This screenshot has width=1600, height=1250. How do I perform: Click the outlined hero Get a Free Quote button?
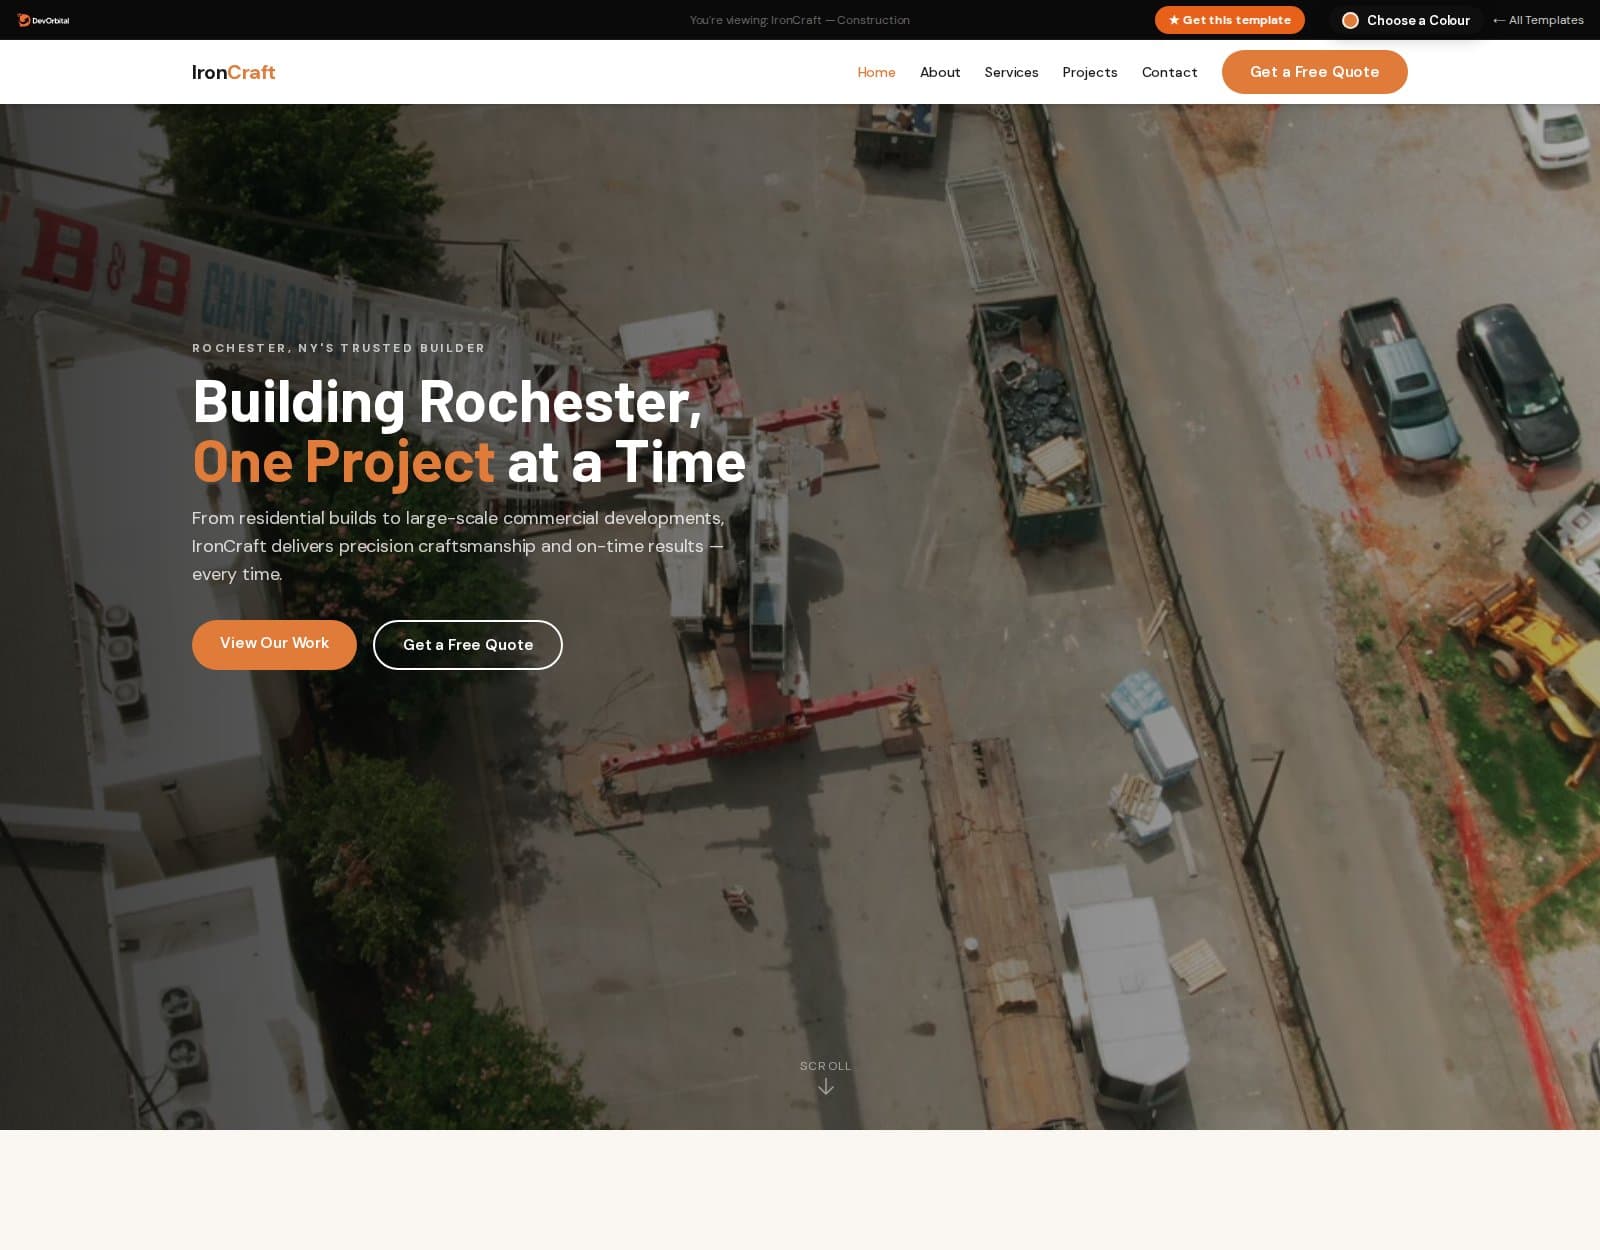coord(468,645)
